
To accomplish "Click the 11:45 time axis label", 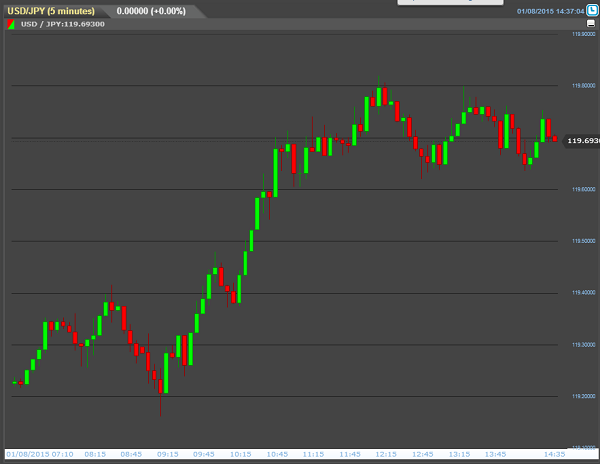I will (350, 454).
